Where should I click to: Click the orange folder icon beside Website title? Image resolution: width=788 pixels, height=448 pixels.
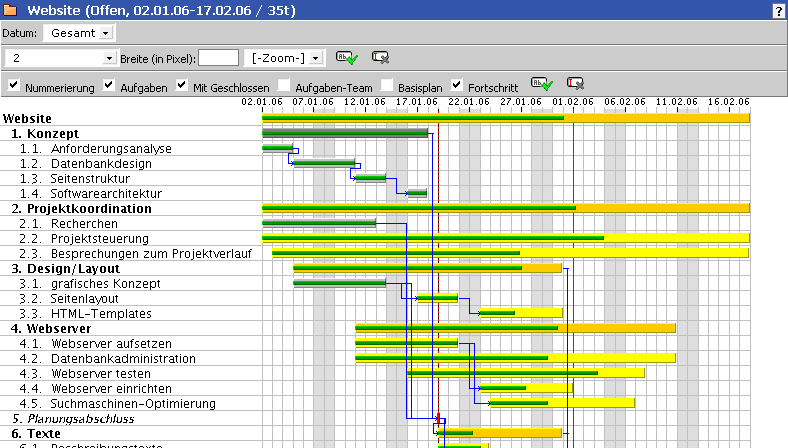10,10
